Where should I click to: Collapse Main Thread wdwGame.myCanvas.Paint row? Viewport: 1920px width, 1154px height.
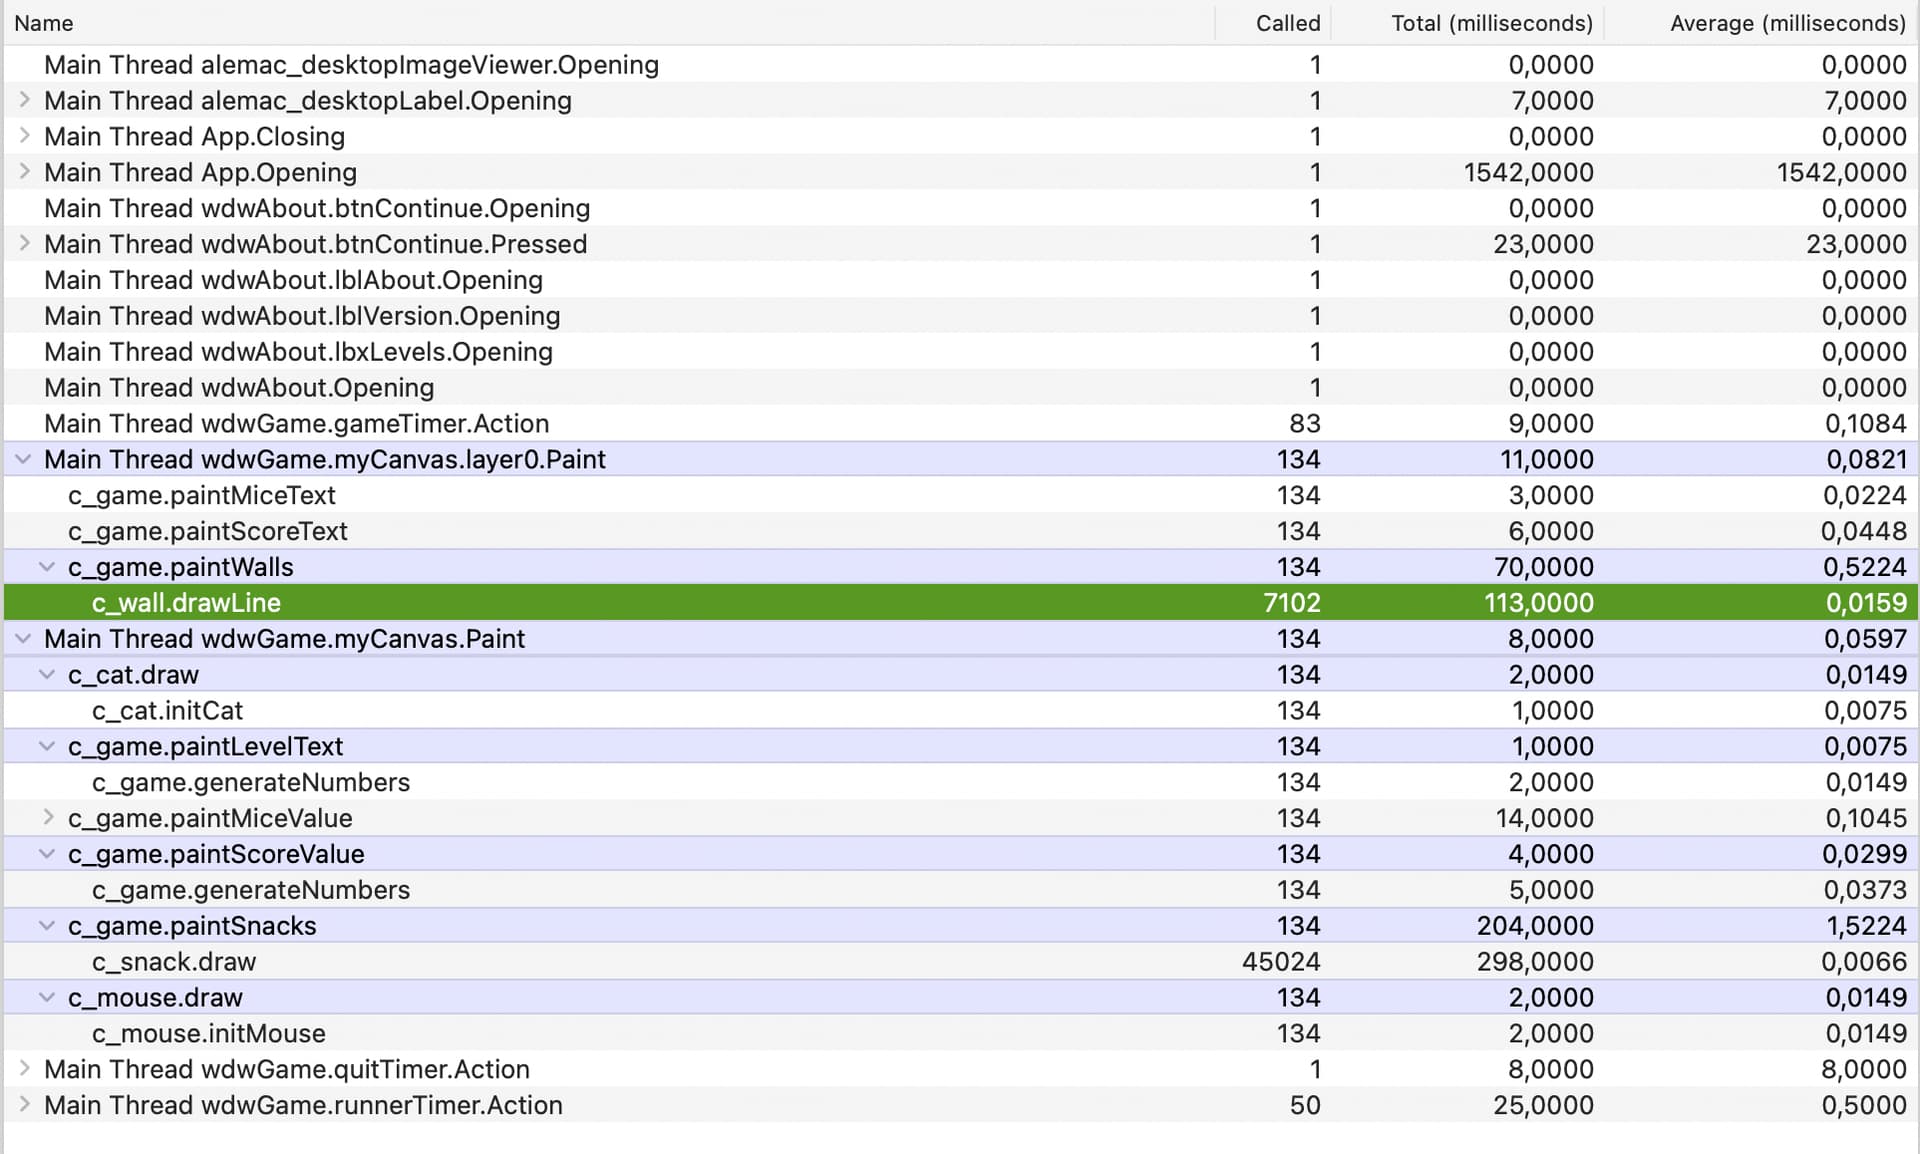(x=23, y=639)
